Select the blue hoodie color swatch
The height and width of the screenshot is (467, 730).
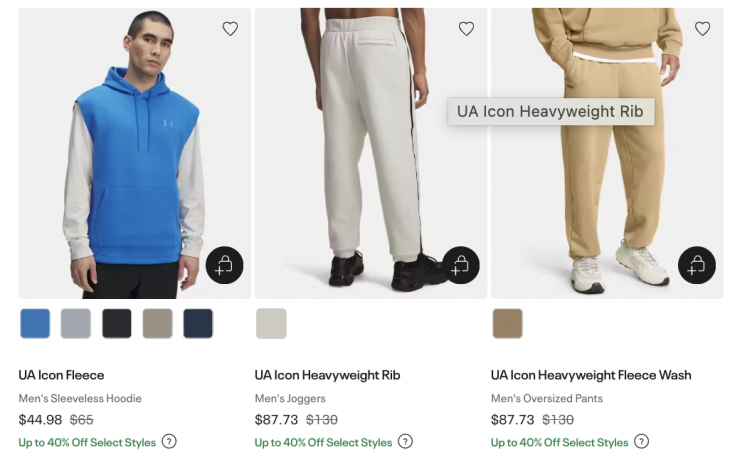pyautogui.click(x=35, y=323)
